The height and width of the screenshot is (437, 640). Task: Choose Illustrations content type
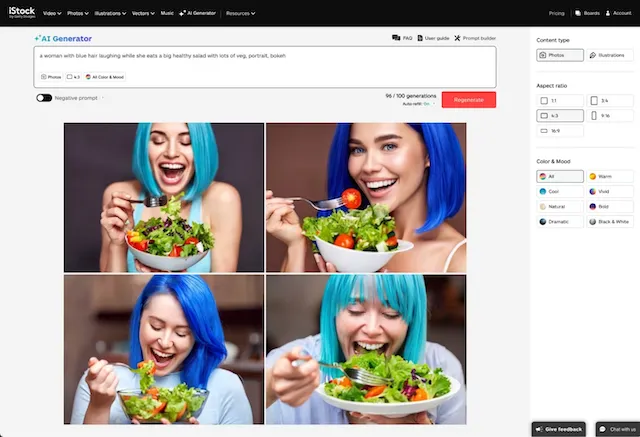(x=610, y=55)
